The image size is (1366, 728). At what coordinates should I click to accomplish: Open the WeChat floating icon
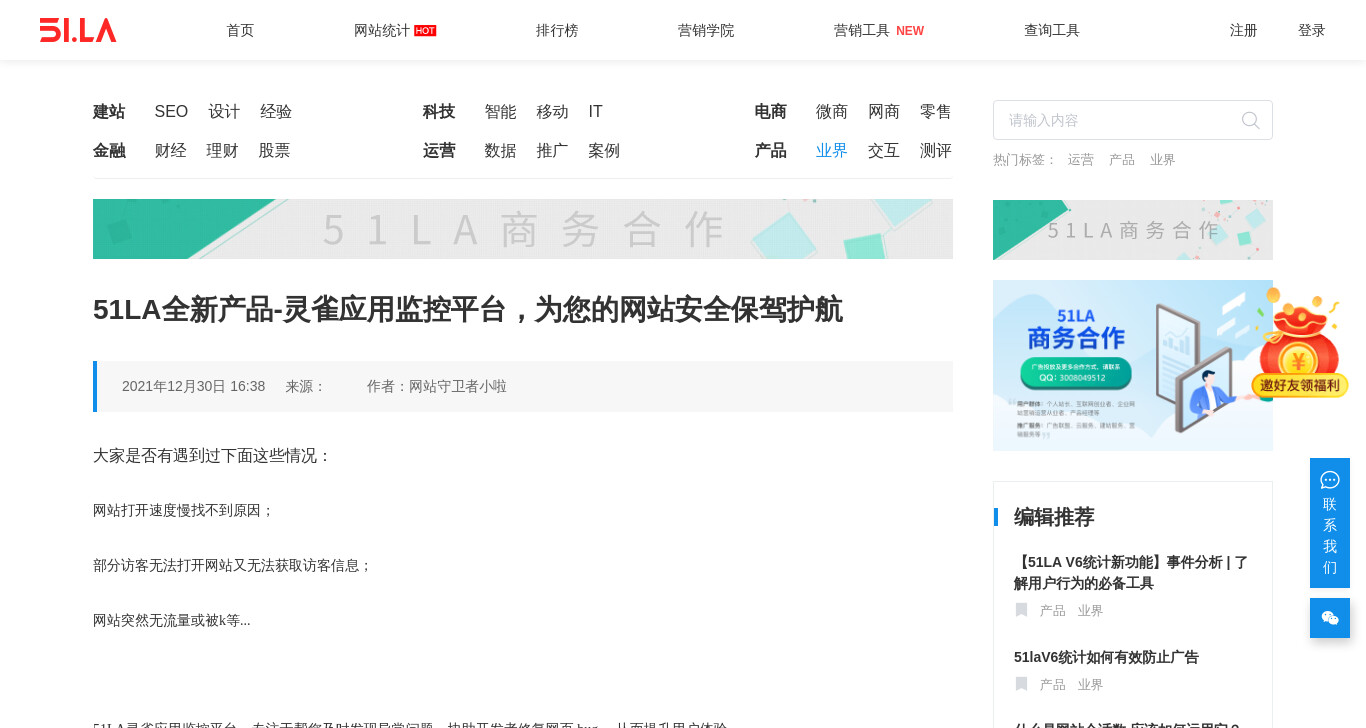1330,618
